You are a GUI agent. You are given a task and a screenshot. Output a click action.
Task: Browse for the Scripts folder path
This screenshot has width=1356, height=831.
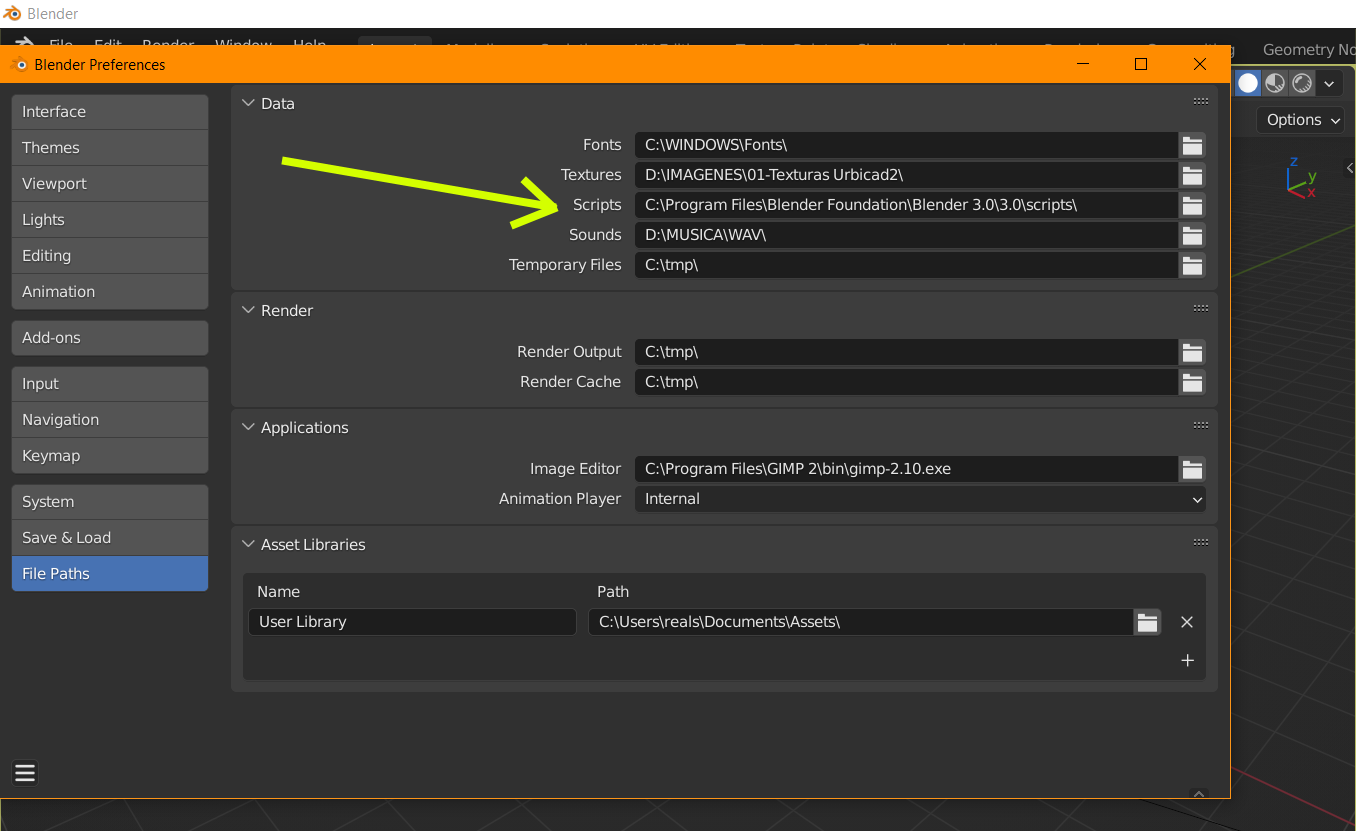(x=1192, y=205)
